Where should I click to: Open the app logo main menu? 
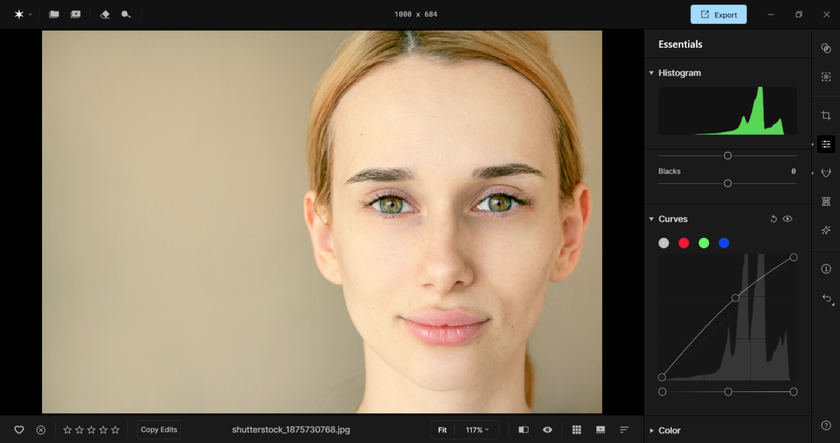[x=22, y=14]
